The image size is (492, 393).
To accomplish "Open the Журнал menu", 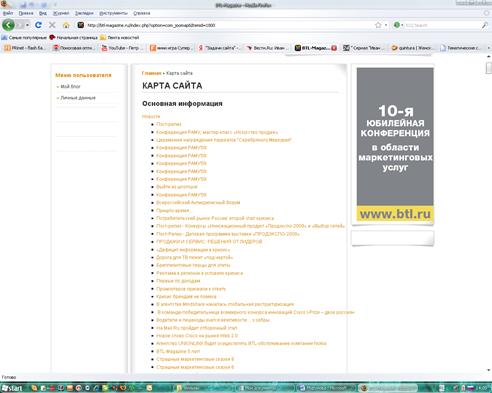I will 61,13.
